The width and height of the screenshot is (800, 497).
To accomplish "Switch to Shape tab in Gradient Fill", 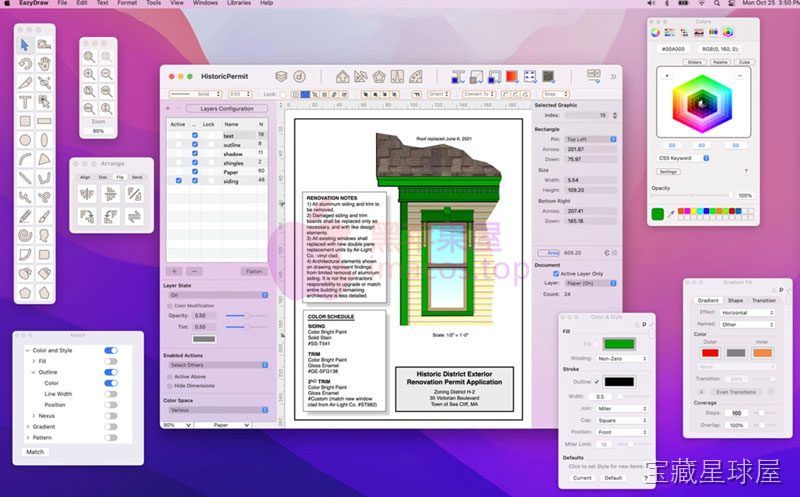I will coord(735,301).
